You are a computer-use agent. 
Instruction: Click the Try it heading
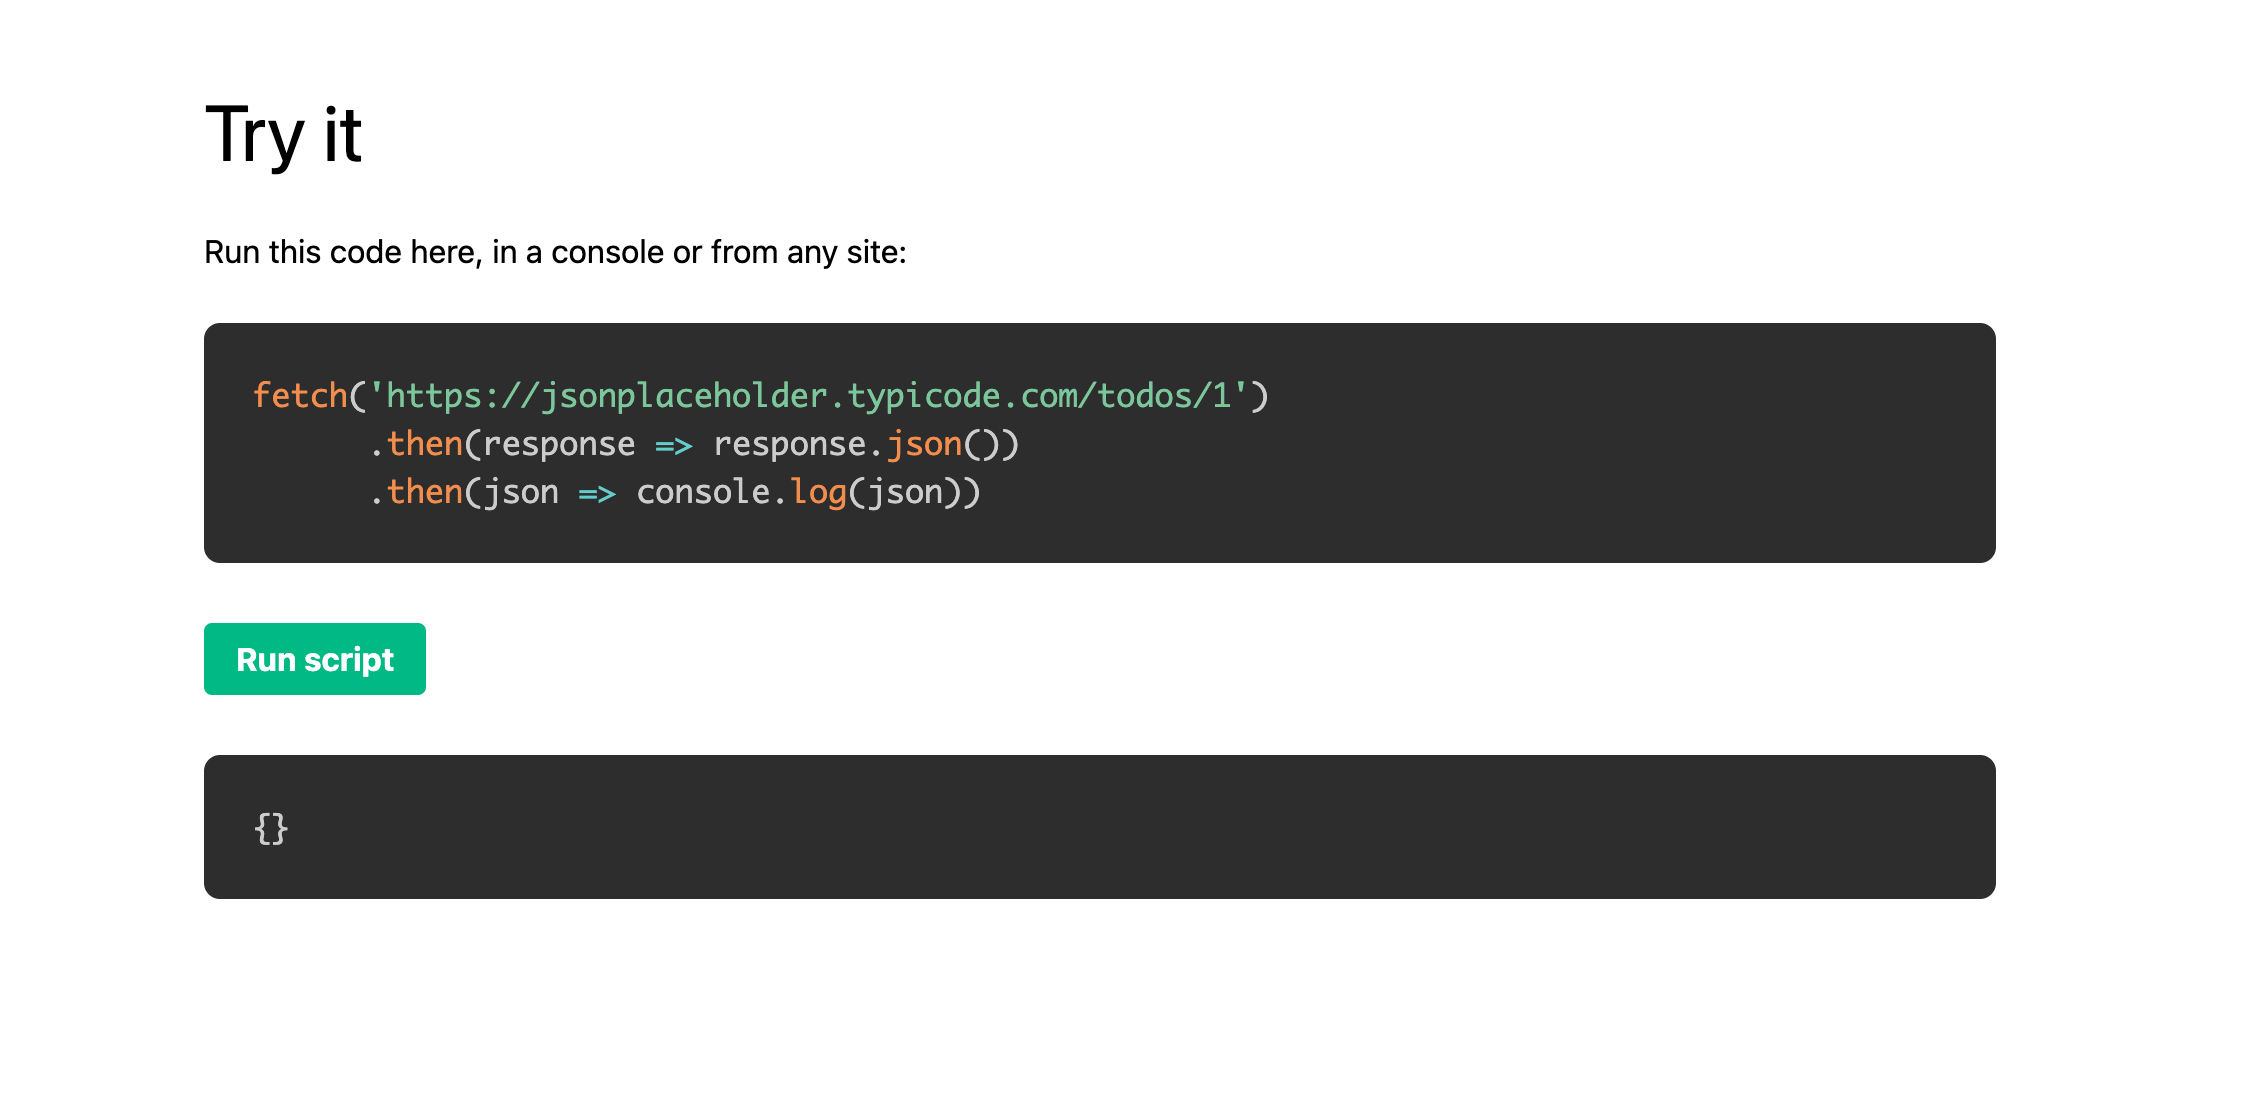pos(283,135)
